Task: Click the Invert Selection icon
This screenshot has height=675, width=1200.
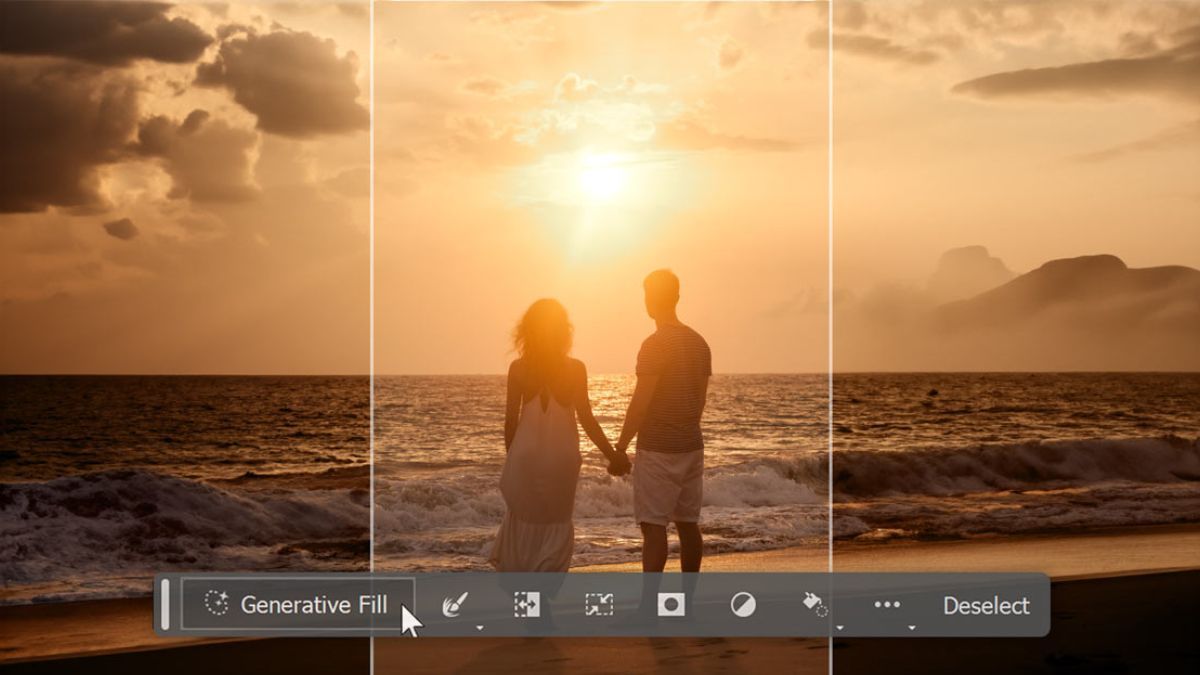Action: point(527,604)
